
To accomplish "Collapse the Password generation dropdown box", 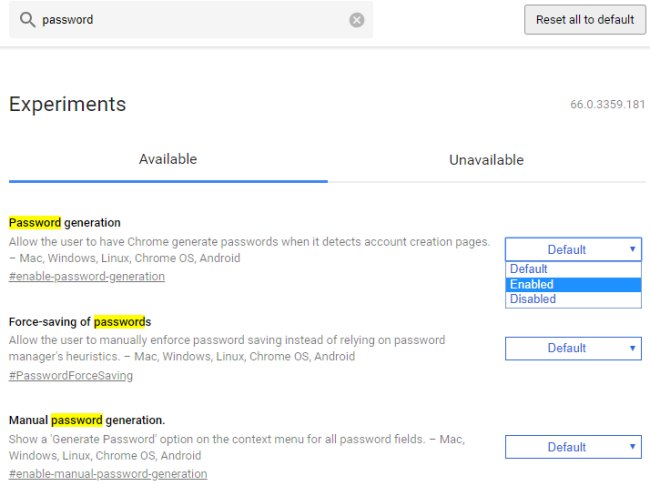I will pyautogui.click(x=573, y=249).
